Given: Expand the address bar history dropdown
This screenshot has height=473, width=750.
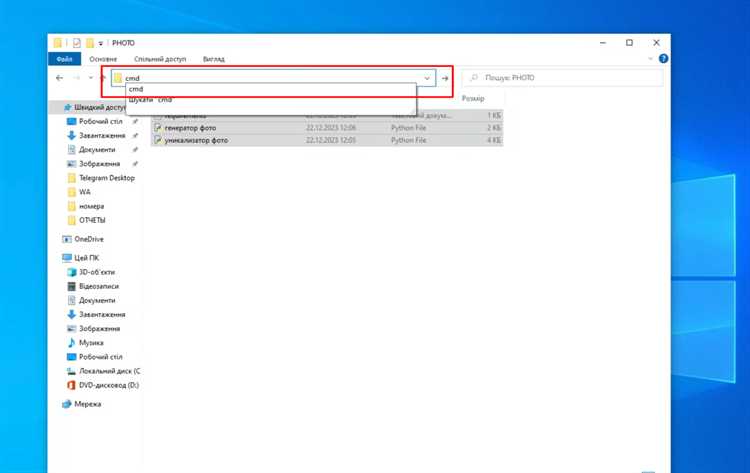Looking at the screenshot, I should (427, 78).
